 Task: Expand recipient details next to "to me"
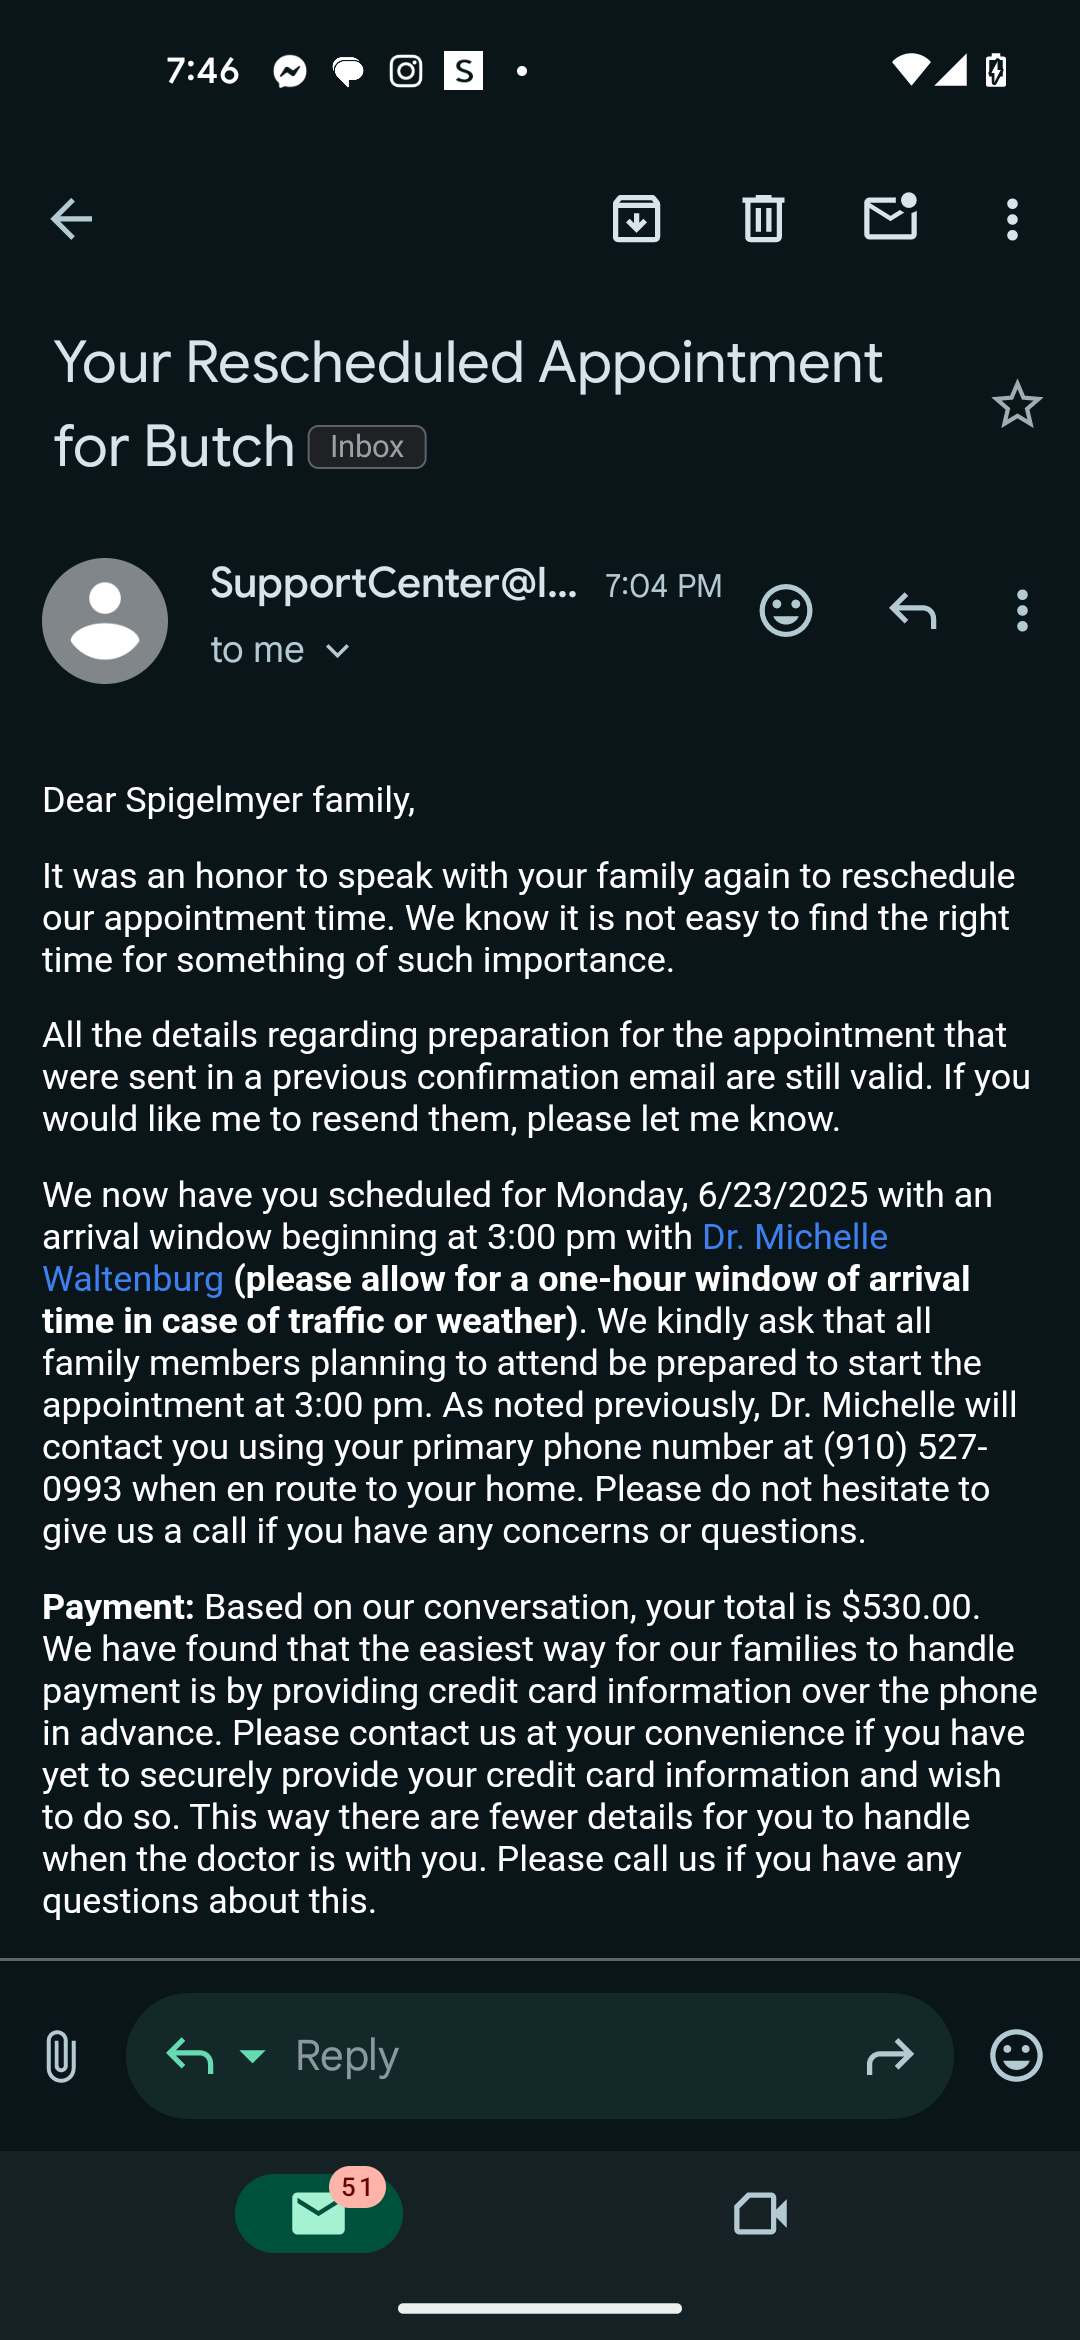tap(338, 651)
